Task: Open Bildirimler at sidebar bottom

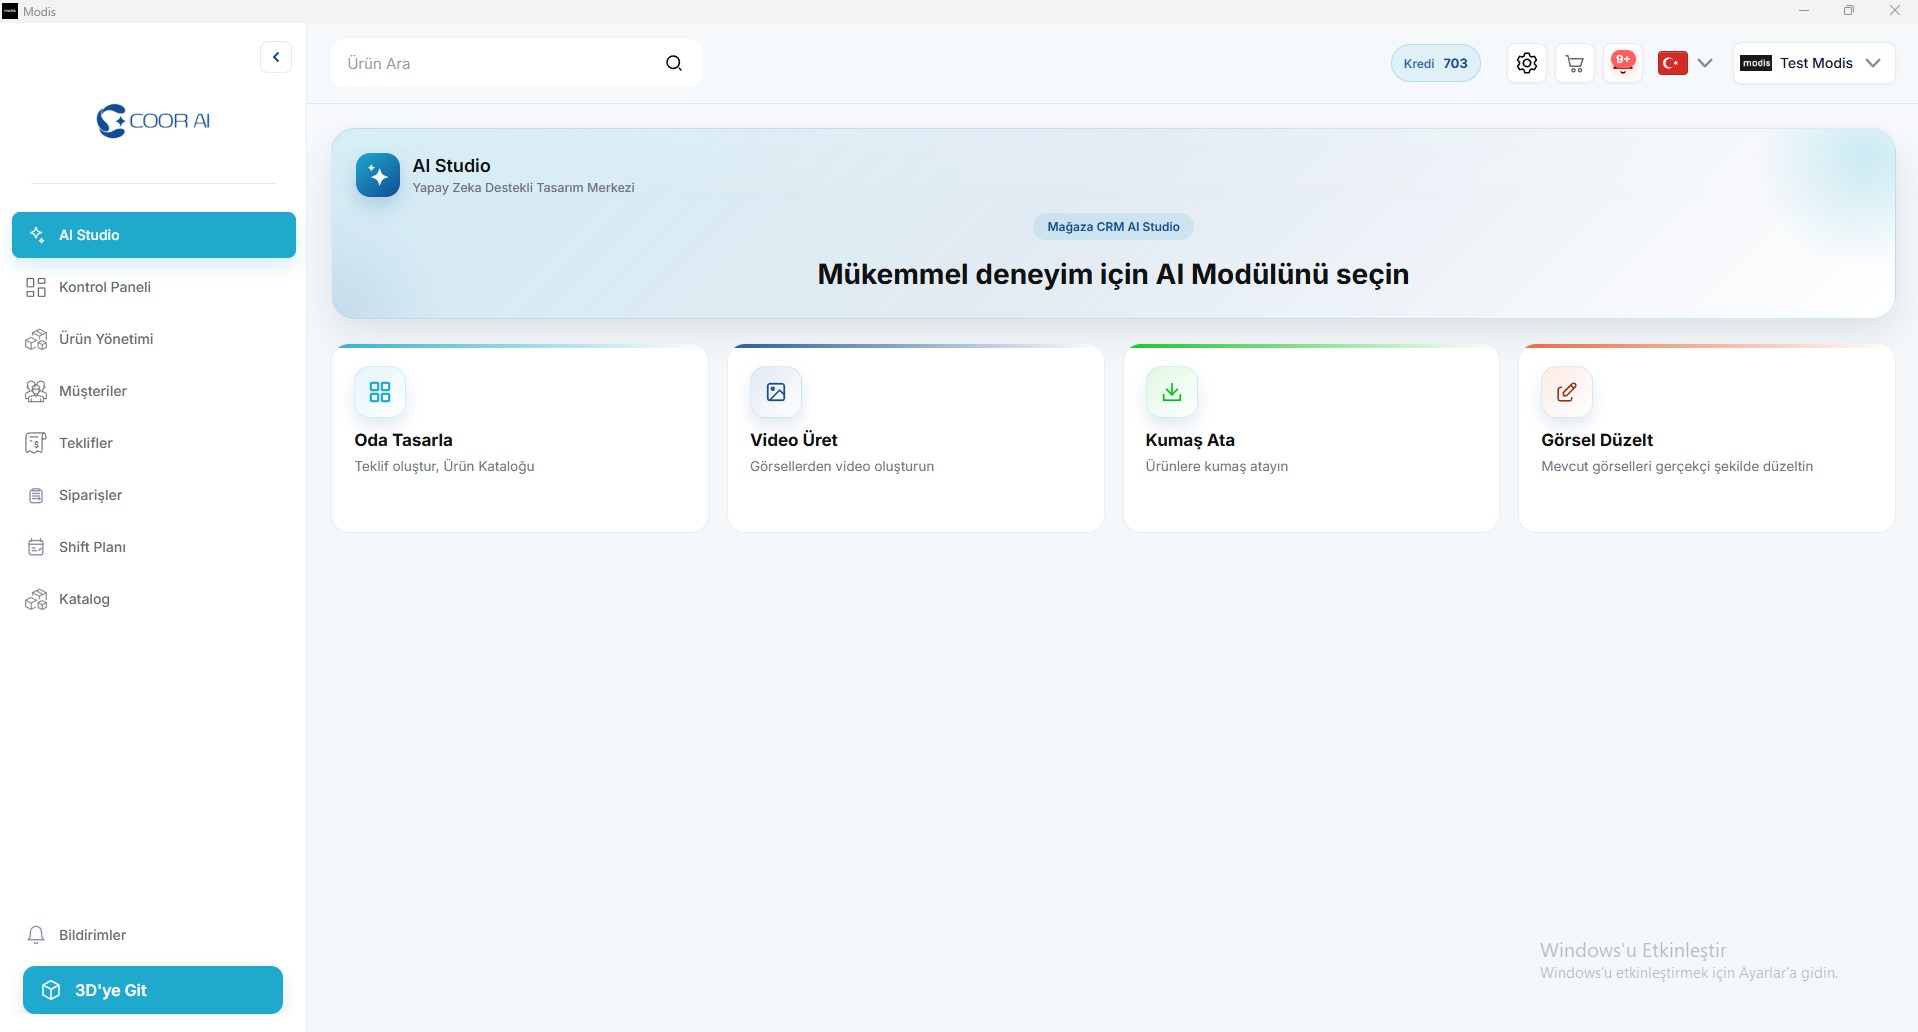Action: (x=154, y=935)
